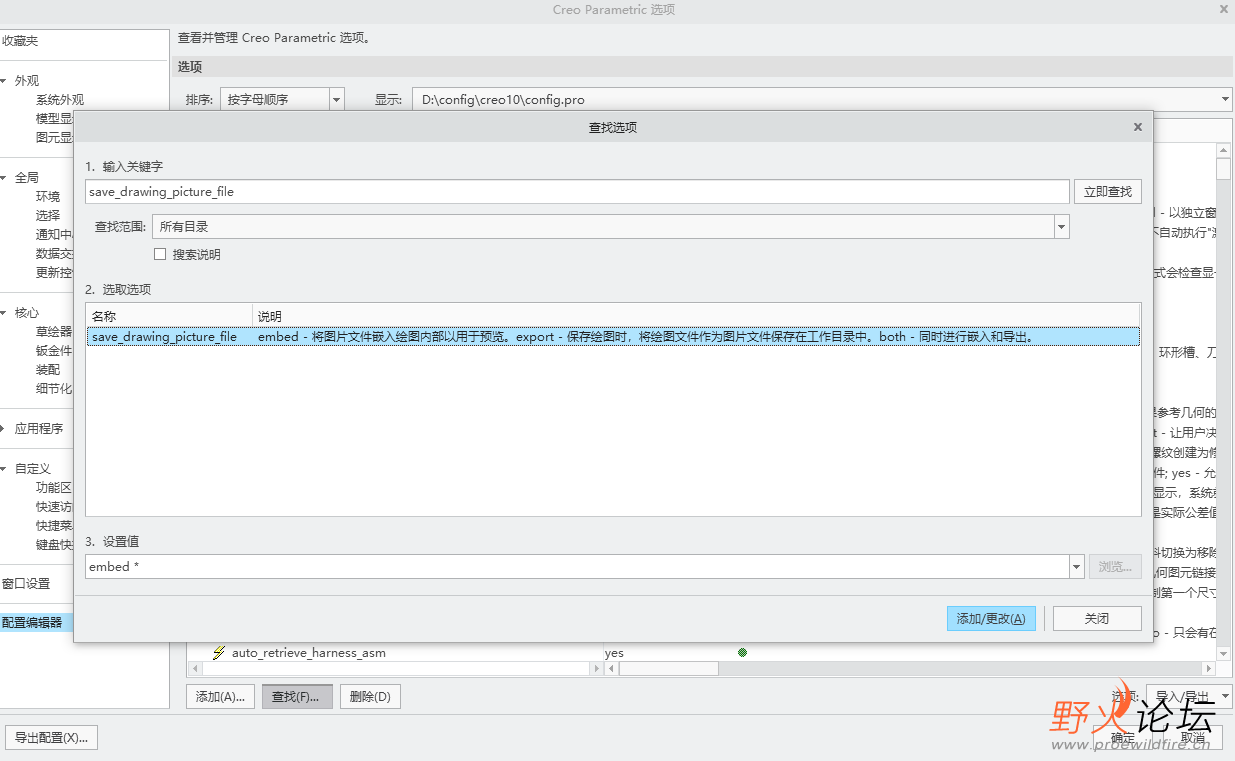Collapse the 外观 tree section
The image size is (1235, 761).
click(5, 81)
